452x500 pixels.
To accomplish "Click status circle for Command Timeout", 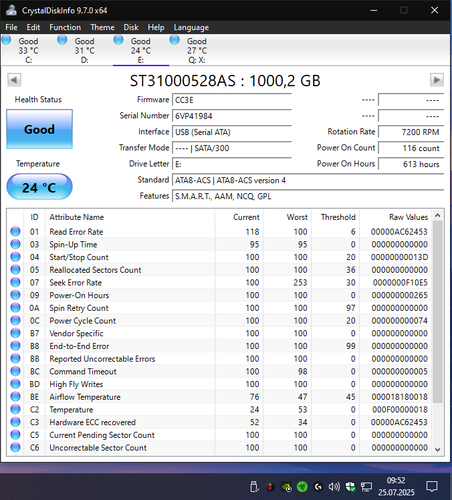I will pos(15,371).
